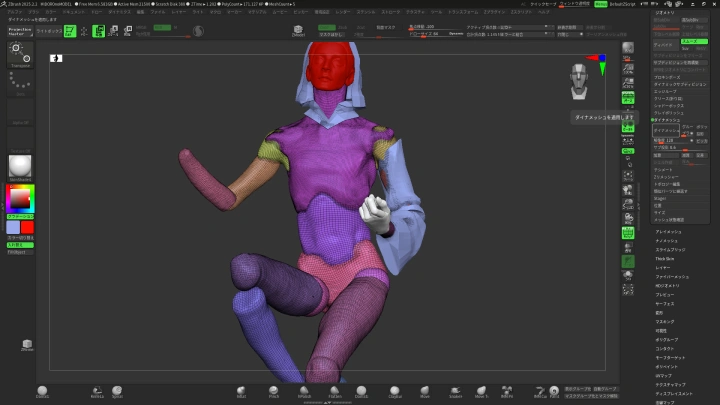Toggle the Qxyz rotation button
This screenshot has height=405, width=720.
coord(628,151)
